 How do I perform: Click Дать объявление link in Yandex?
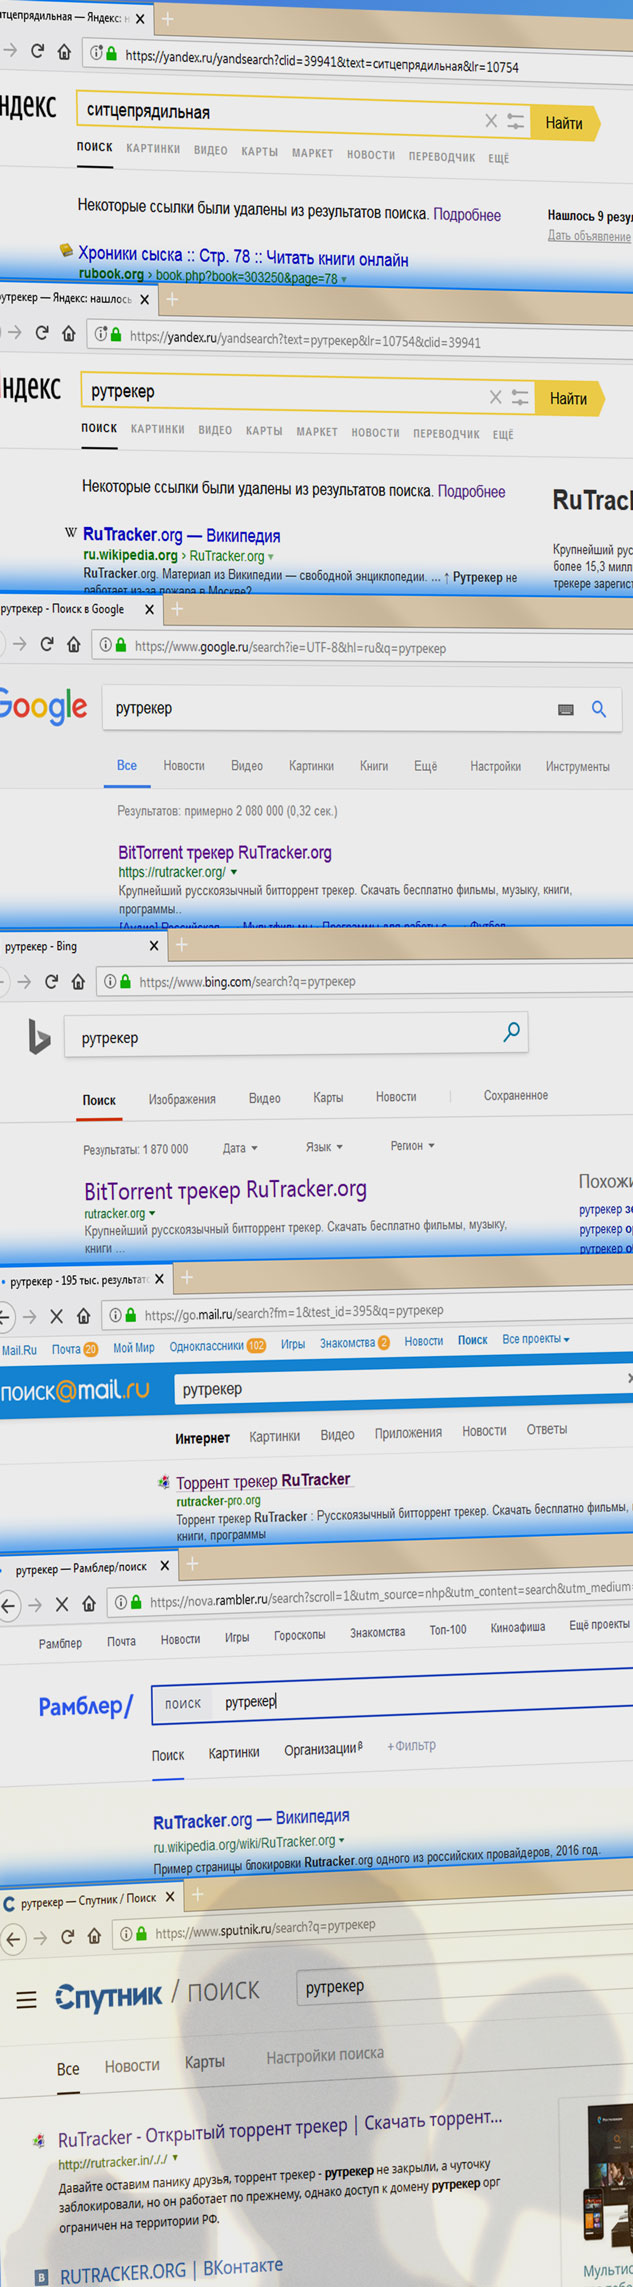click(x=589, y=236)
